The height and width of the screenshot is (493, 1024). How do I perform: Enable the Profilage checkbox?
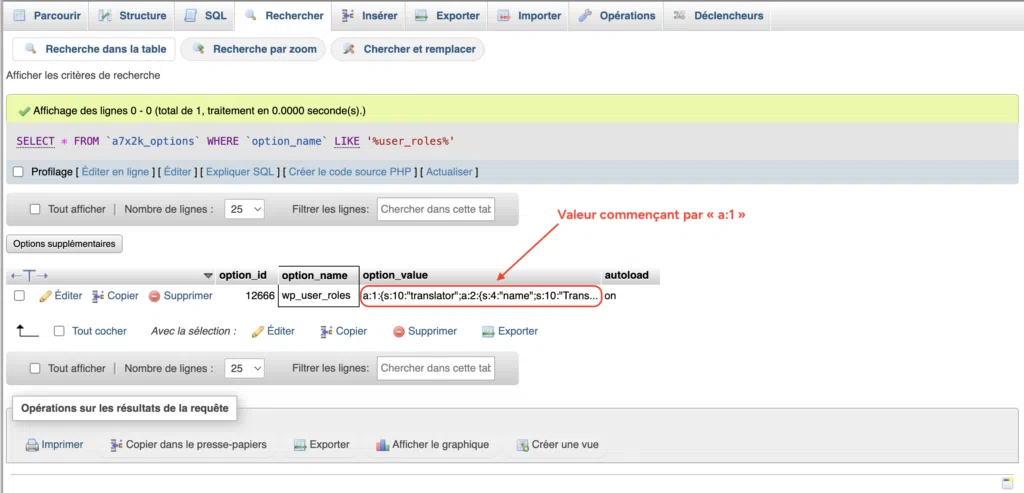click(18, 172)
